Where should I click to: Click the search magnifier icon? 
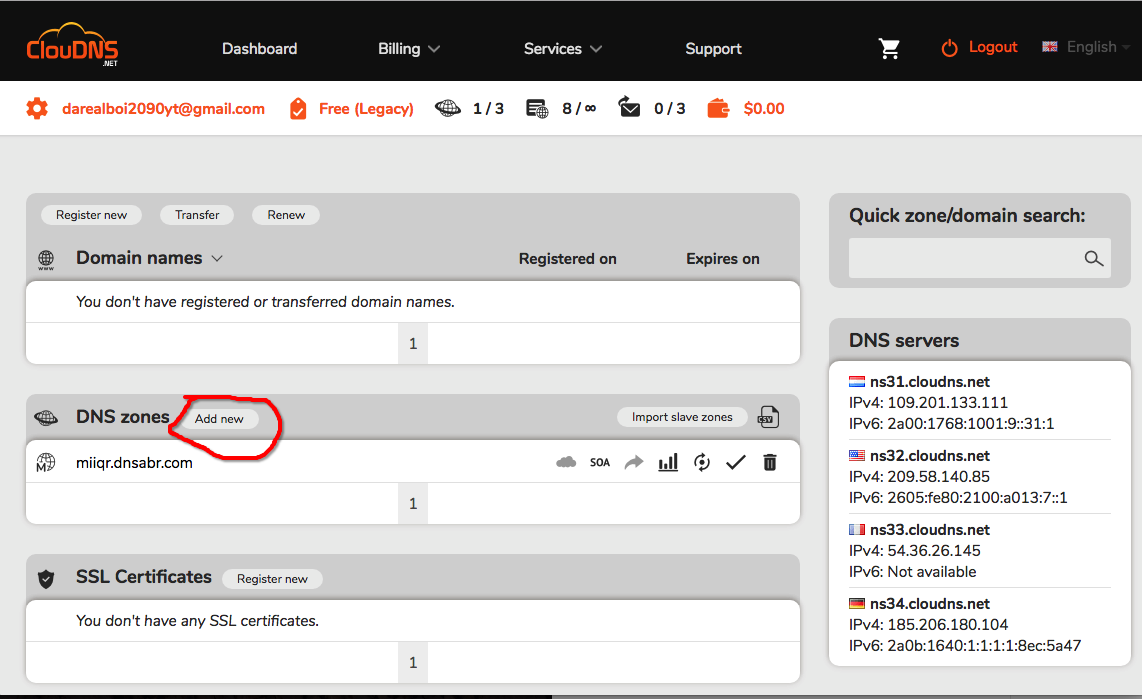(1094, 258)
